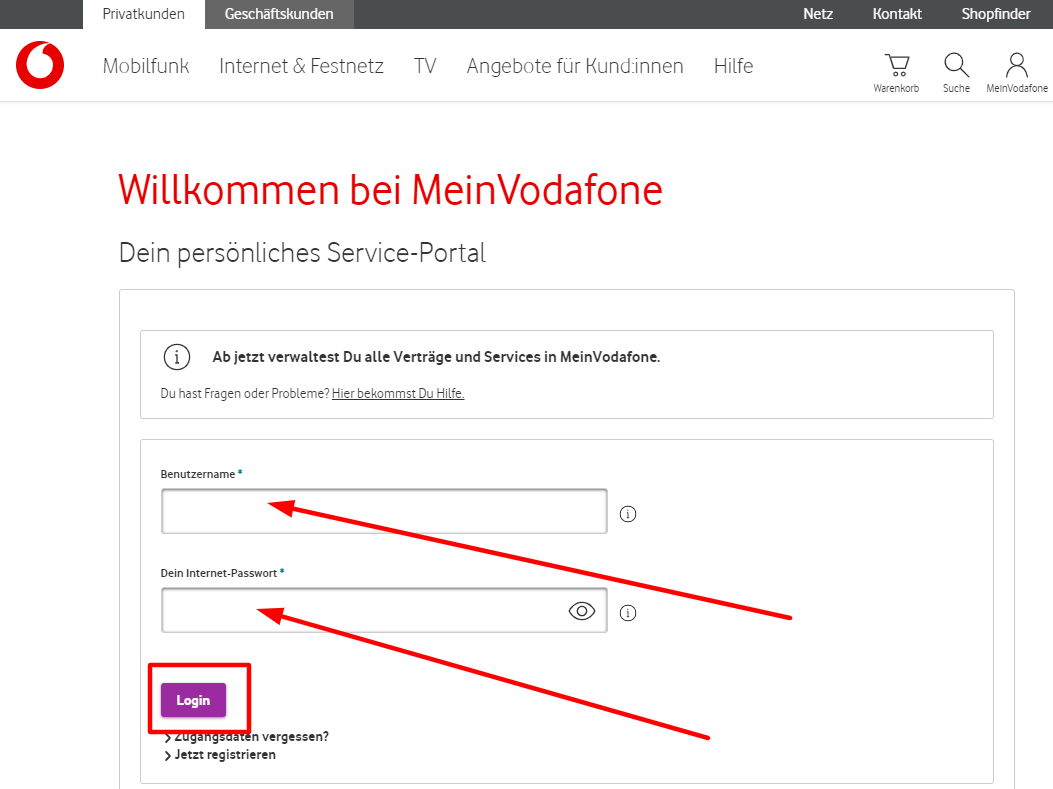Expand the Mobilfunk menu

point(146,66)
